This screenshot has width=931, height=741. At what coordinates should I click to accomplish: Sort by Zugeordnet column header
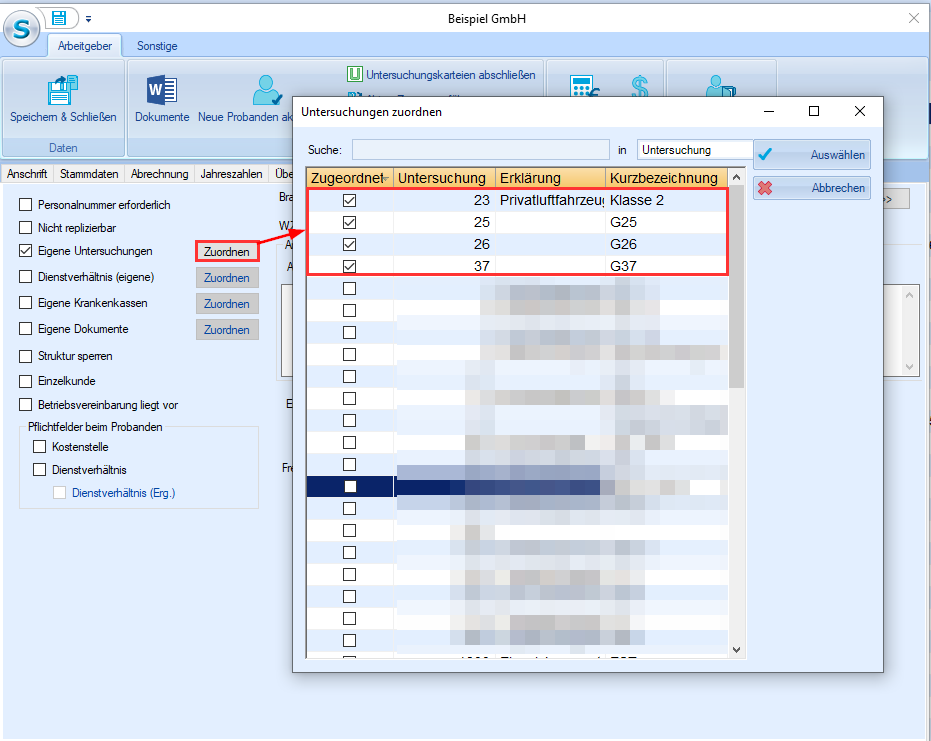tap(350, 178)
